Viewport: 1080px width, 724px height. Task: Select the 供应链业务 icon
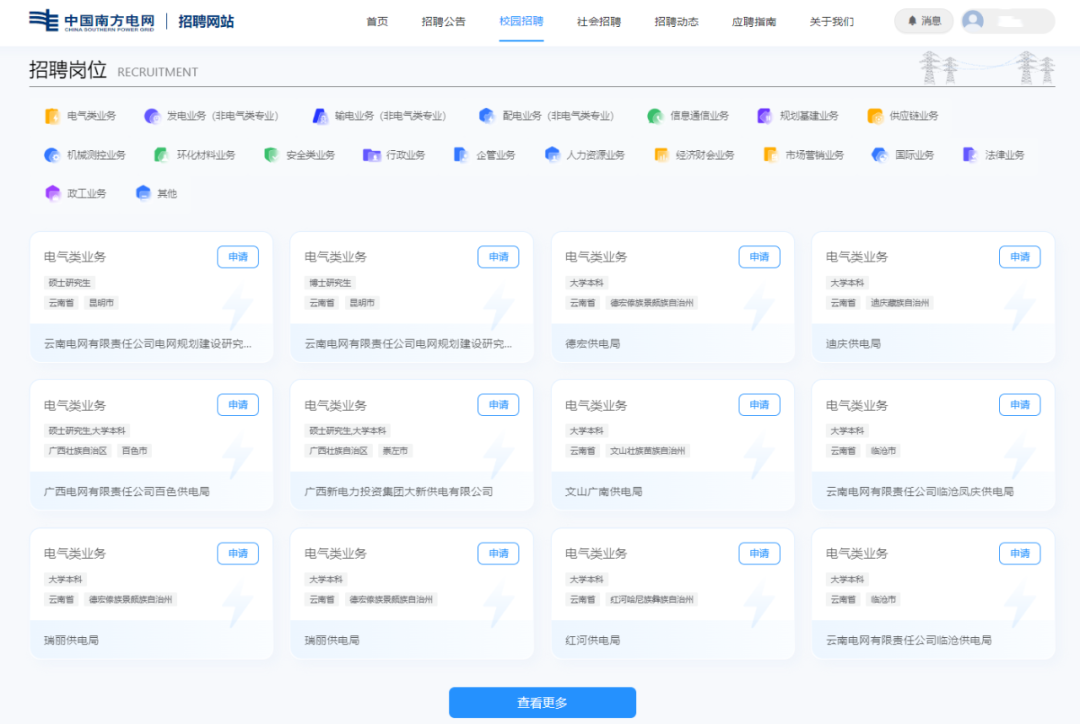[x=875, y=116]
